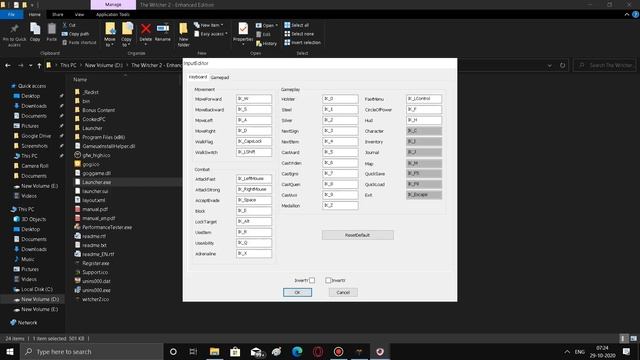
Task: Click the Name column header
Action: pos(80,80)
